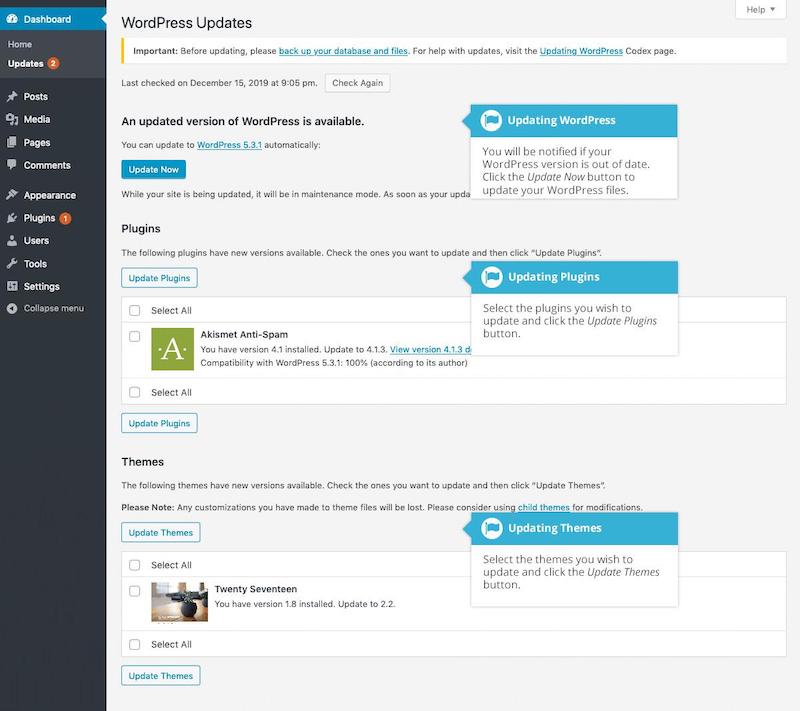Tick the Akismet Anti-Spam checkbox
This screenshot has width=800, height=711.
coord(135,336)
